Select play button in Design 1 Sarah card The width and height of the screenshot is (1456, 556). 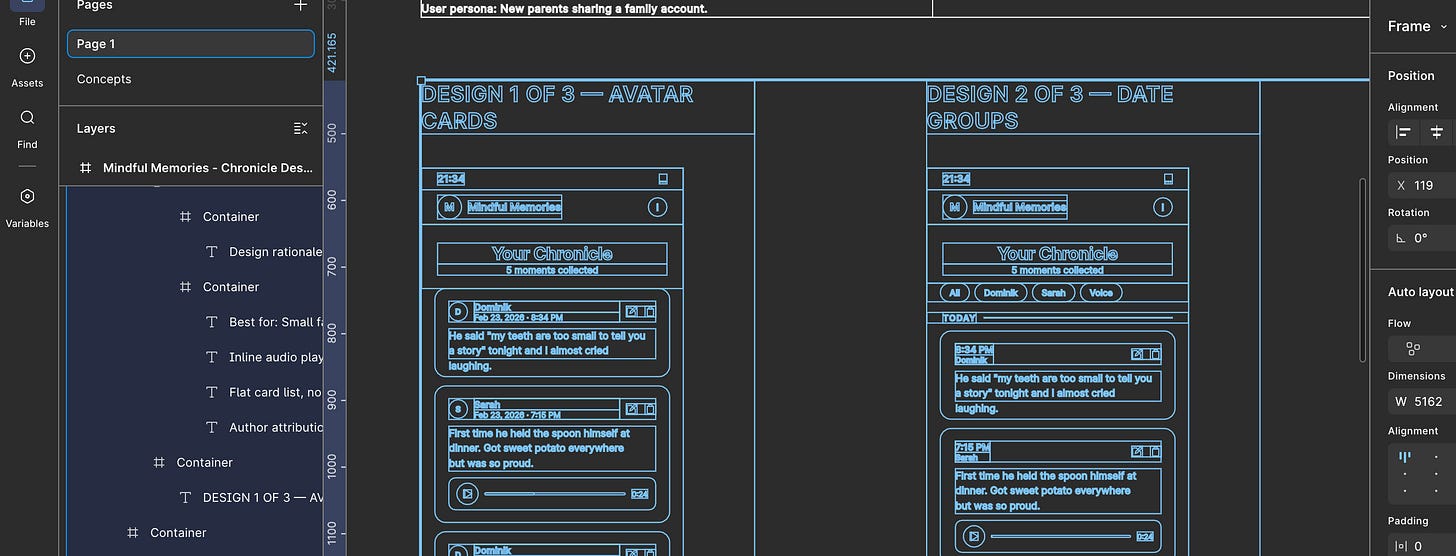pos(466,493)
